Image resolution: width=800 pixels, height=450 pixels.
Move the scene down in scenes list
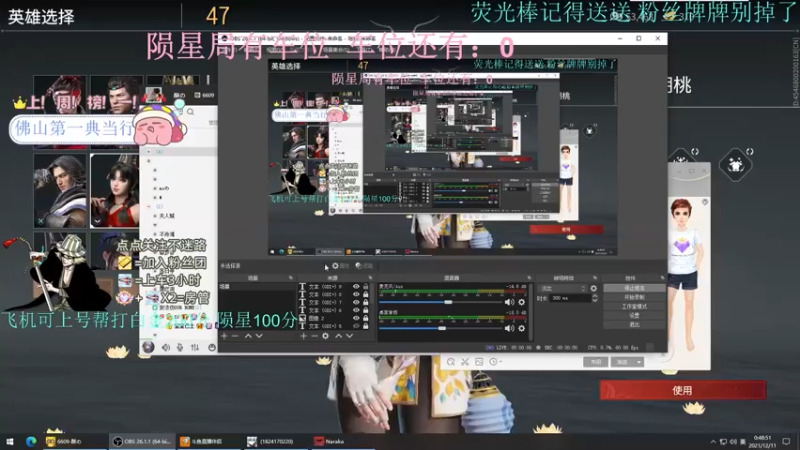[x=259, y=336]
